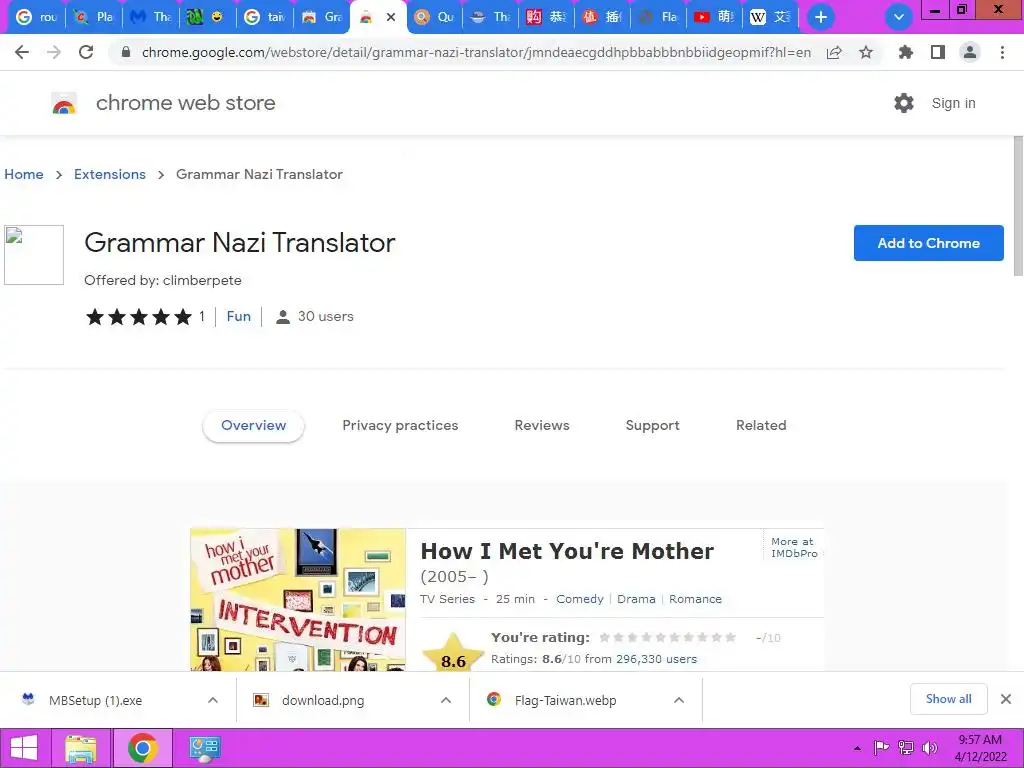Open the Reviews tab

point(542,425)
